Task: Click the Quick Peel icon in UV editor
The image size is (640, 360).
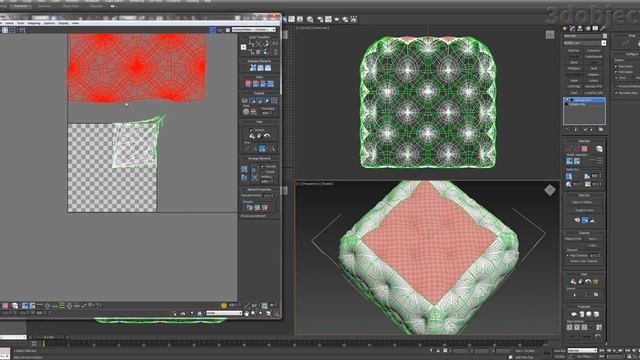Action: (252, 136)
